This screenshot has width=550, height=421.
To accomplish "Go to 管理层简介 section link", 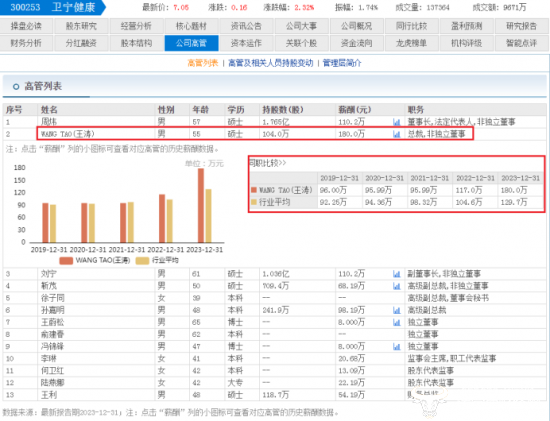I will click(x=342, y=63).
